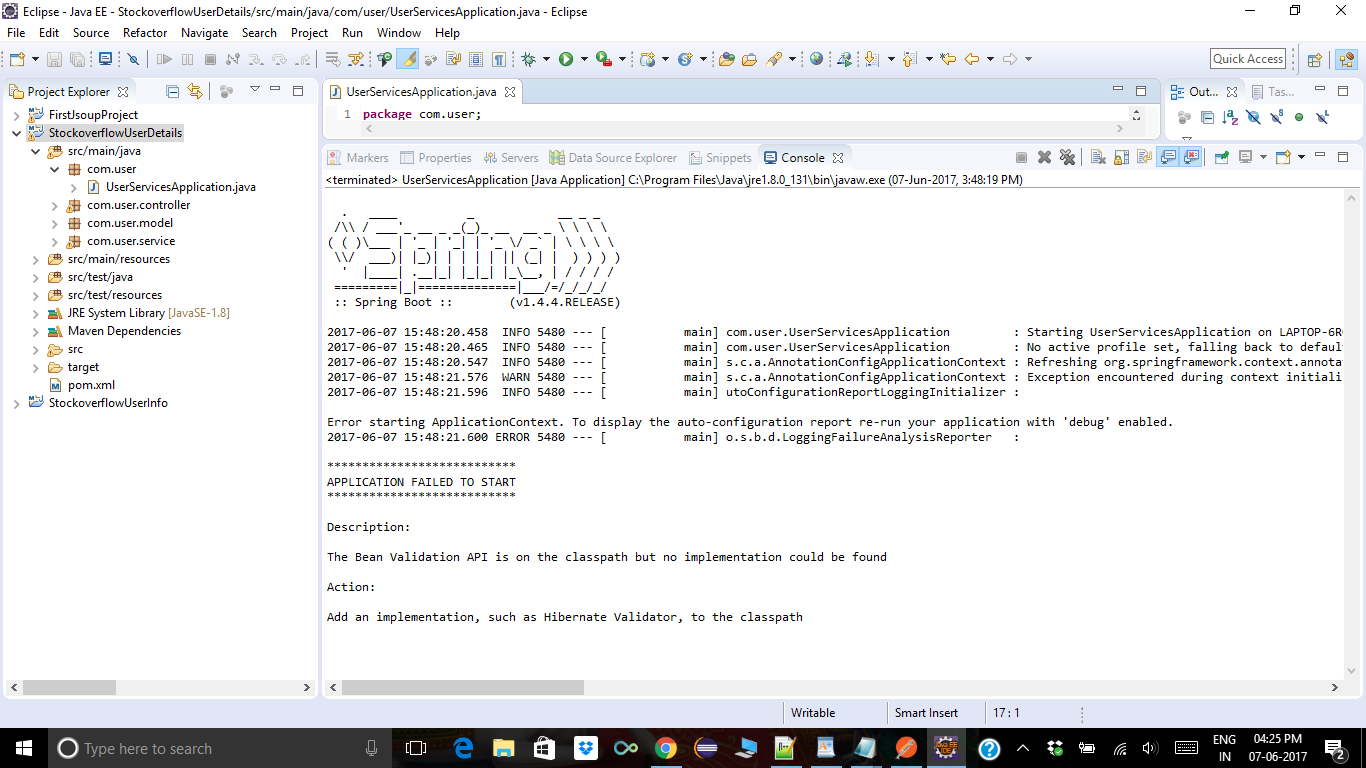The height and width of the screenshot is (768, 1366).
Task: Click Sort alphabetically in Outline view
Action: (1230, 117)
